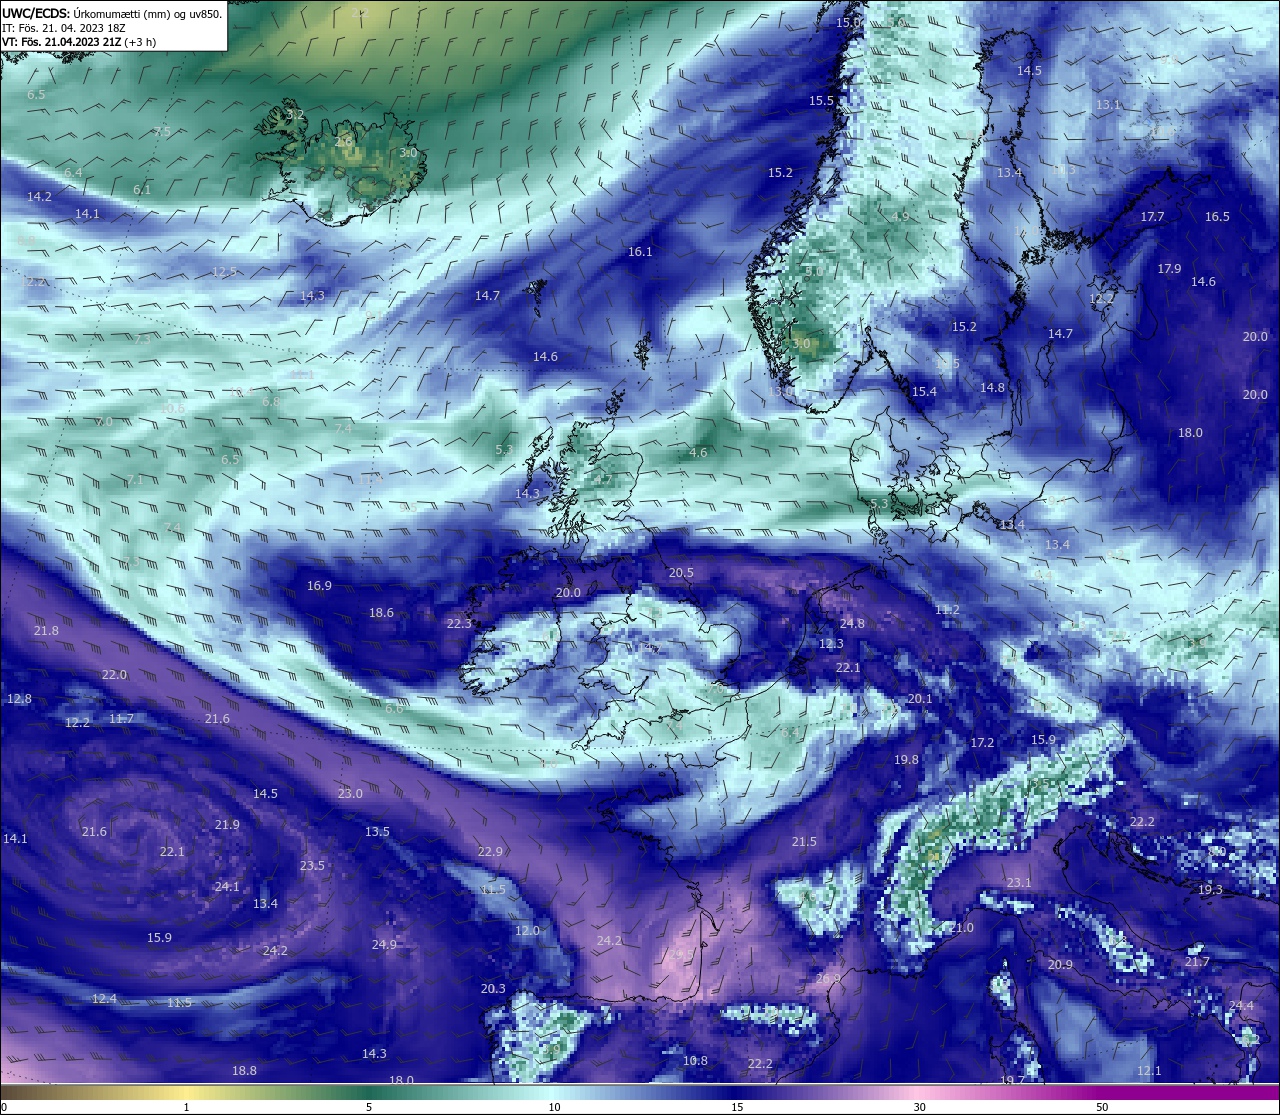Click the 21.0 value near the Ligurian coast
The width and height of the screenshot is (1280, 1115).
pos(961,928)
